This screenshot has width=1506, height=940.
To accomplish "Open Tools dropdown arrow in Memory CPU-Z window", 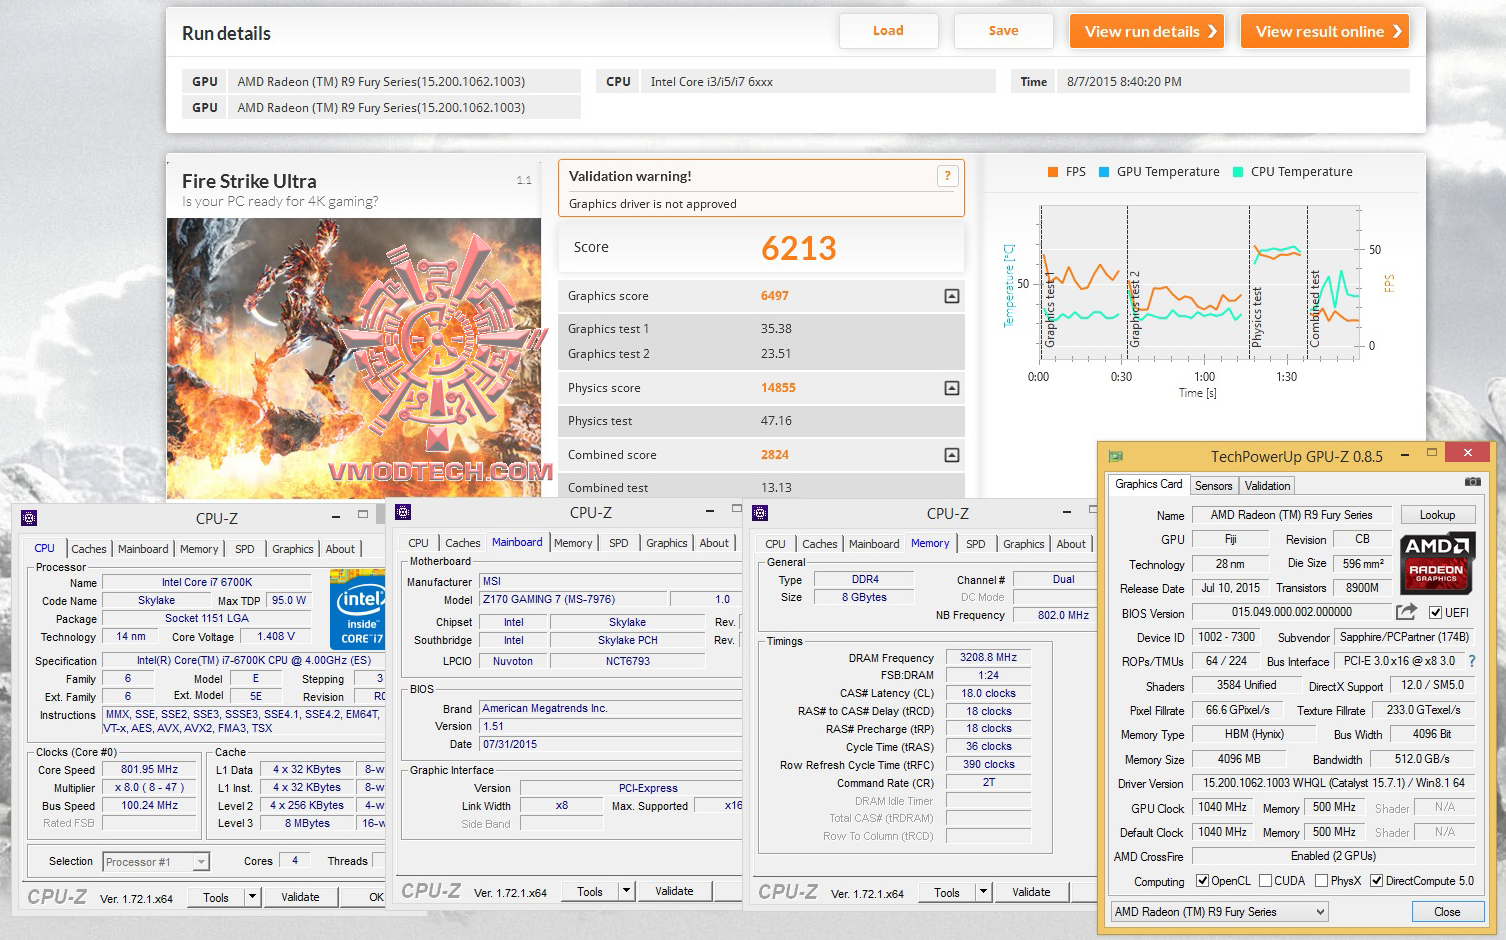I will (983, 892).
